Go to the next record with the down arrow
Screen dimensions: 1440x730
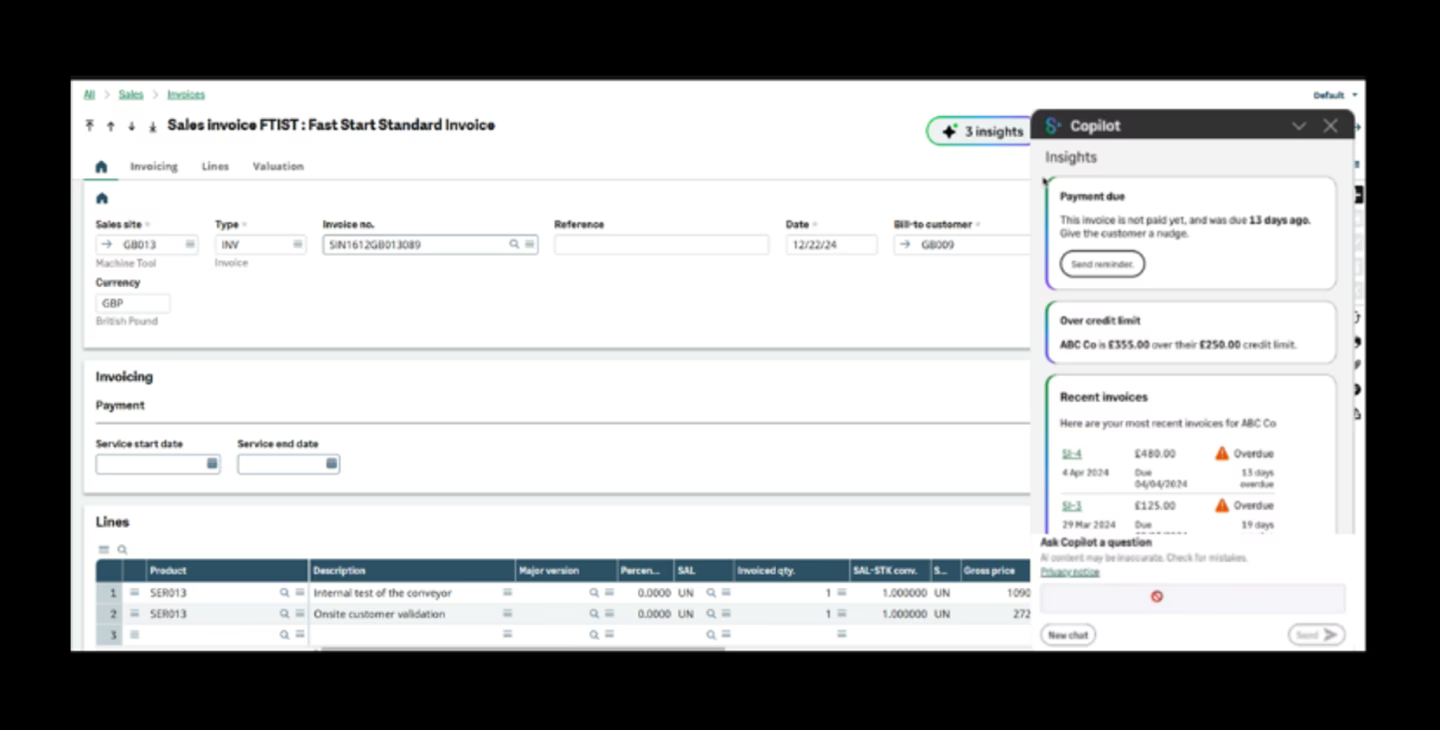[x=131, y=125]
